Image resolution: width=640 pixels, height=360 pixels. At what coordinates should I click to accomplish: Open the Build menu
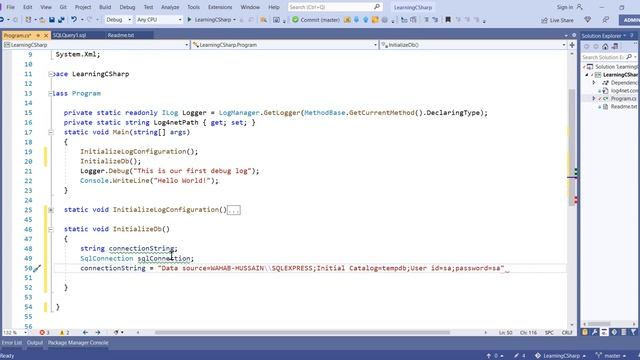[x=105, y=7]
